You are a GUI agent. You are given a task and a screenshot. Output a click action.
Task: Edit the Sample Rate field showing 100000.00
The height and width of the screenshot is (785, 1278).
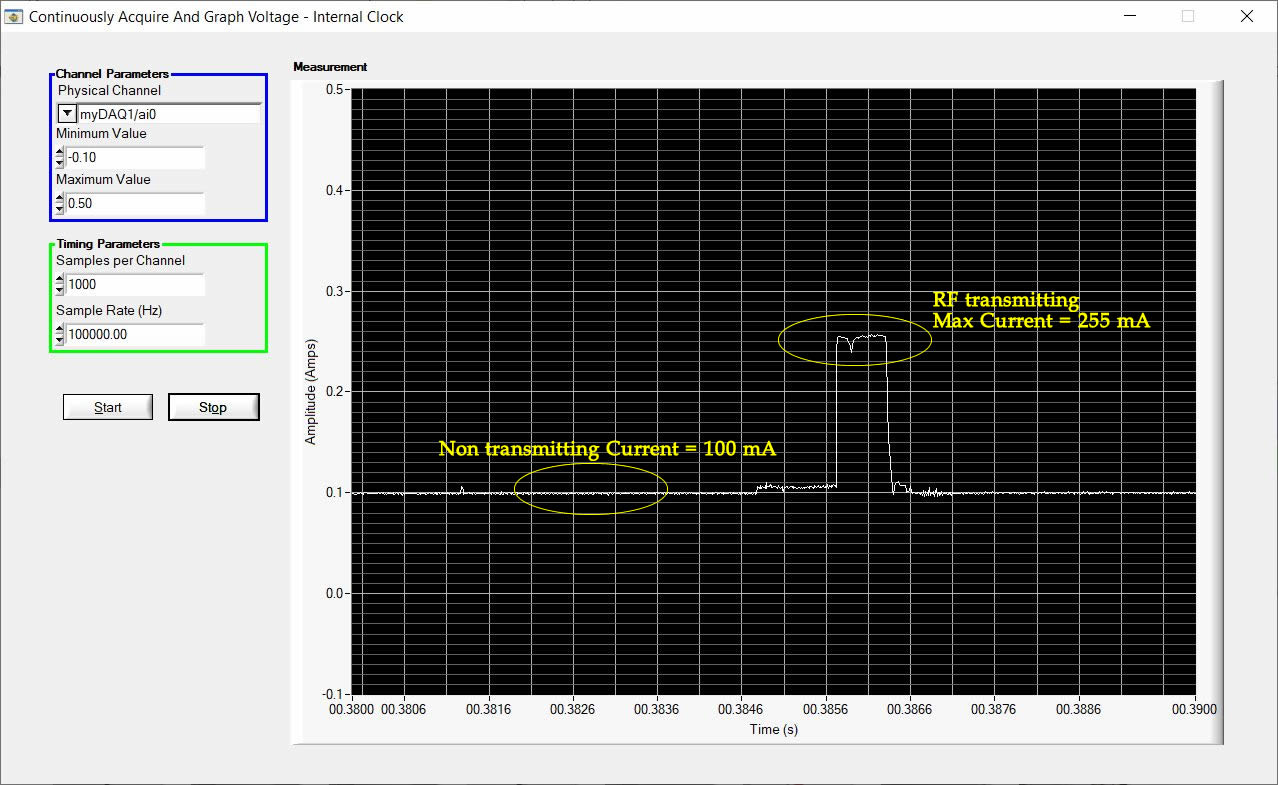pos(135,334)
